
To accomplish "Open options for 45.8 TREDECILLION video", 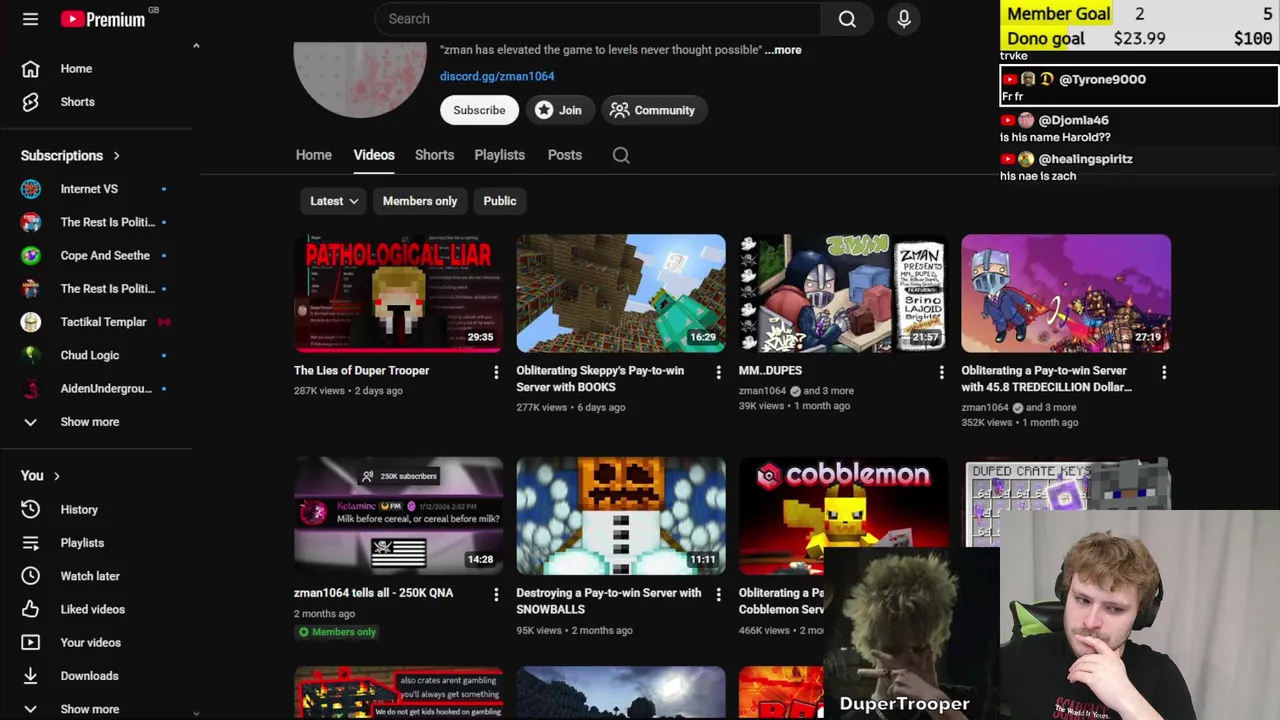I will [1164, 372].
